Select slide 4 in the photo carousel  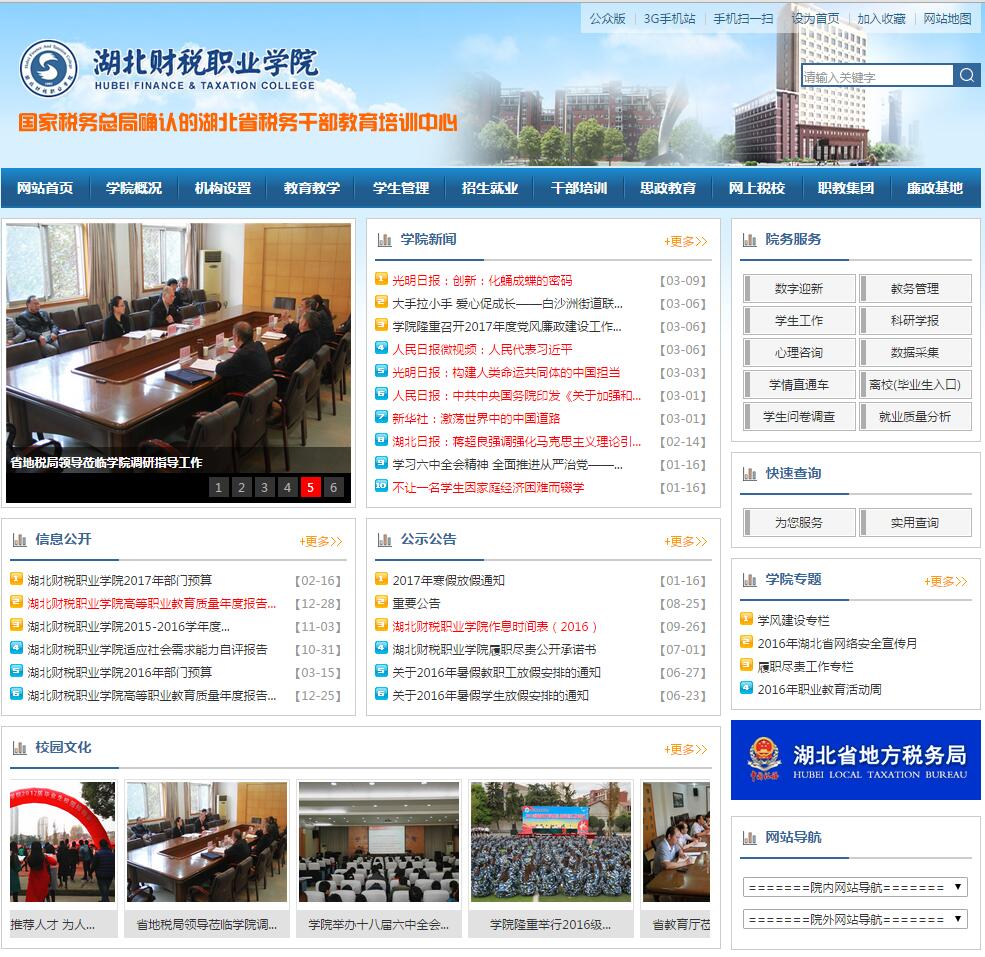click(x=288, y=487)
